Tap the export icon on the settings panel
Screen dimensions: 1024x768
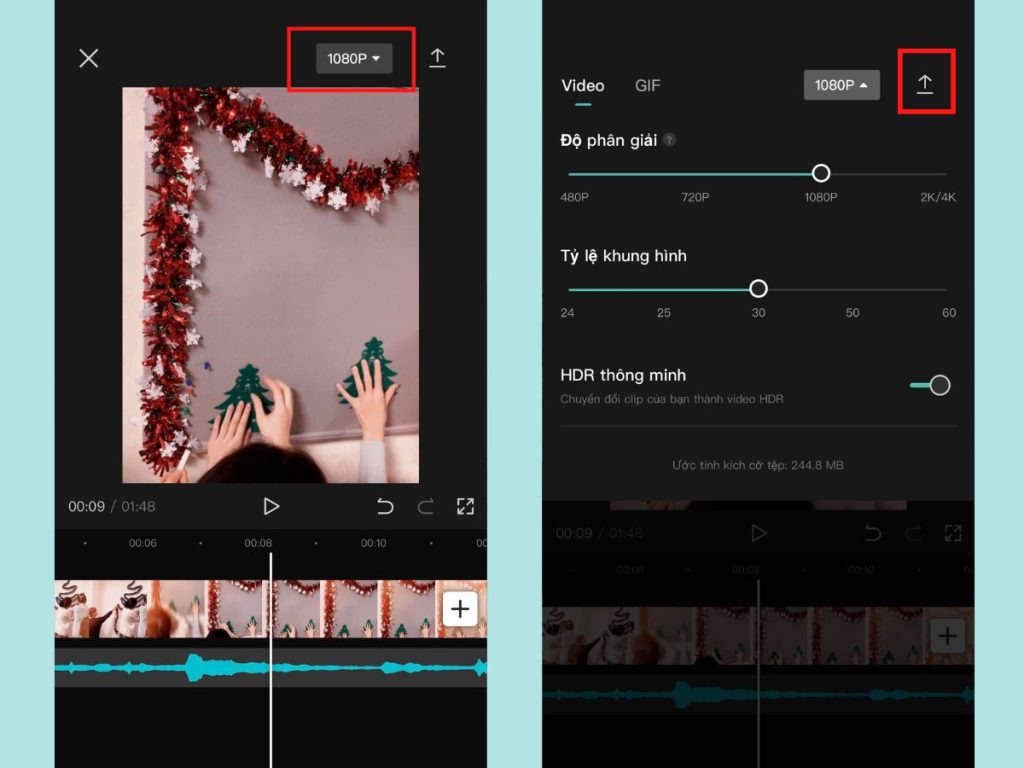point(925,84)
